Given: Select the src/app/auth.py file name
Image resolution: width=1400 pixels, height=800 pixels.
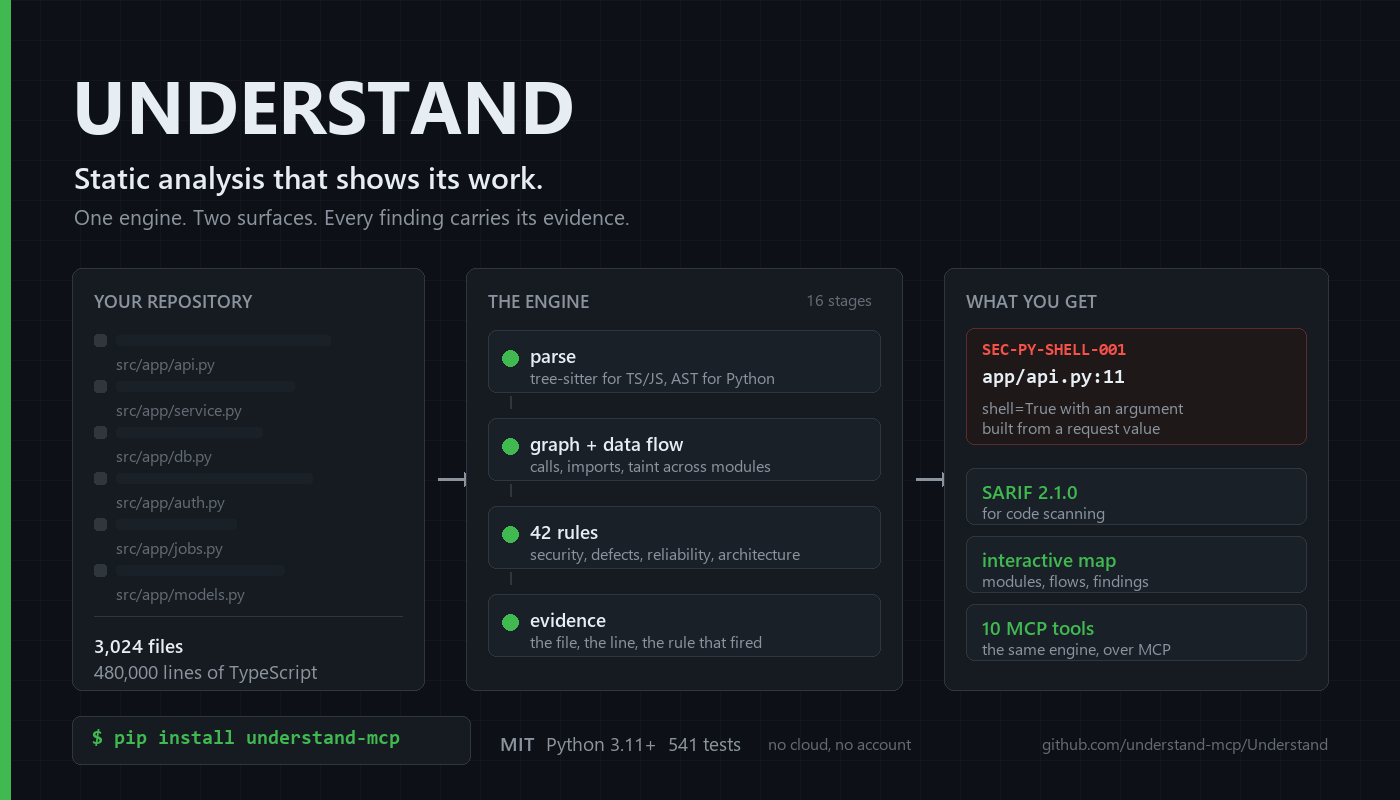Looking at the screenshot, I should [x=170, y=503].
